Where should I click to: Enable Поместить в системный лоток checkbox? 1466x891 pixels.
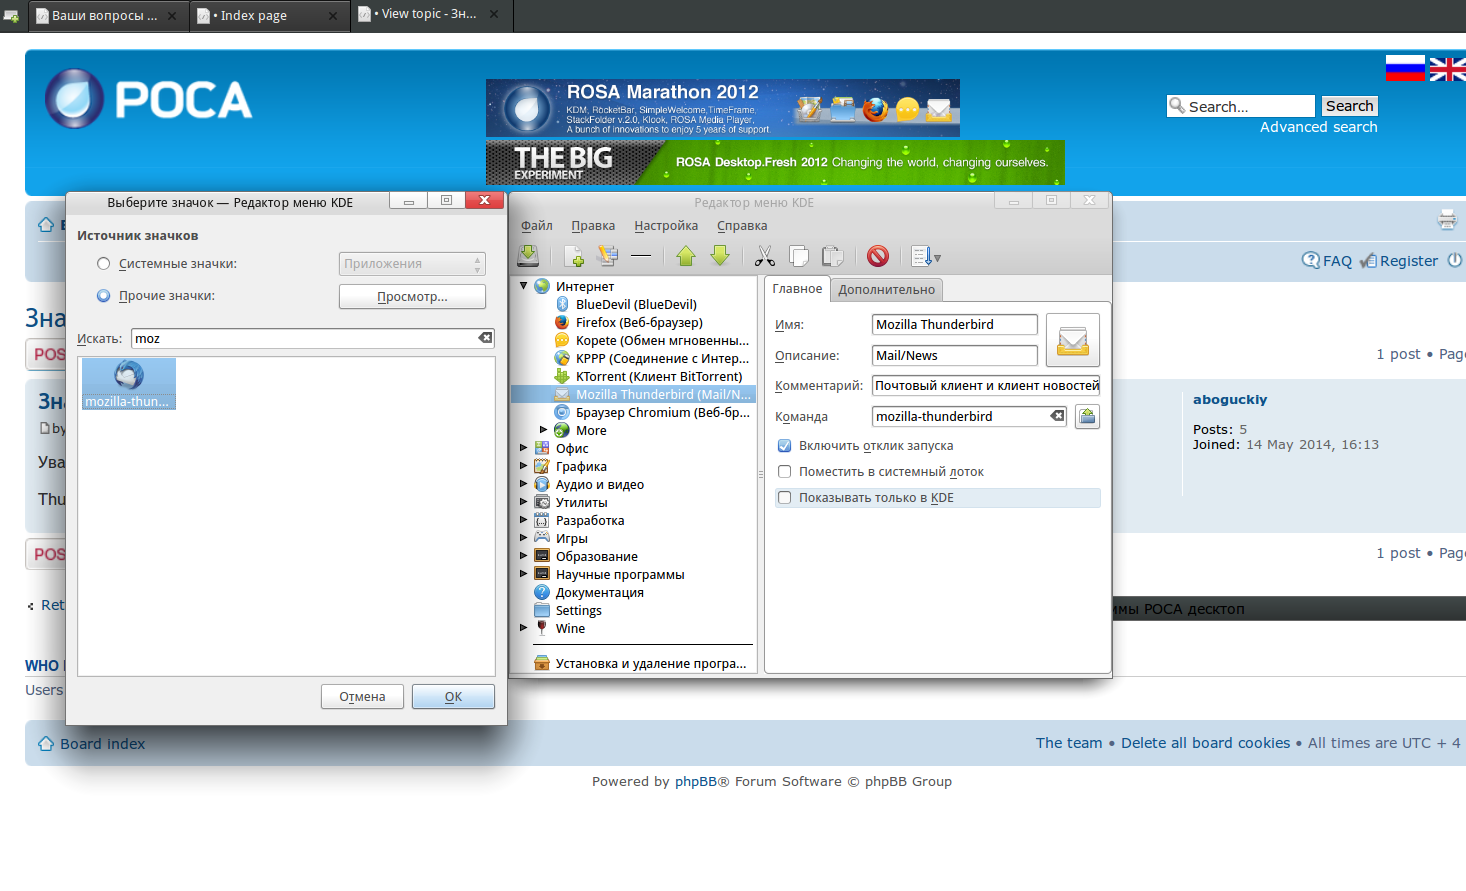click(x=785, y=472)
